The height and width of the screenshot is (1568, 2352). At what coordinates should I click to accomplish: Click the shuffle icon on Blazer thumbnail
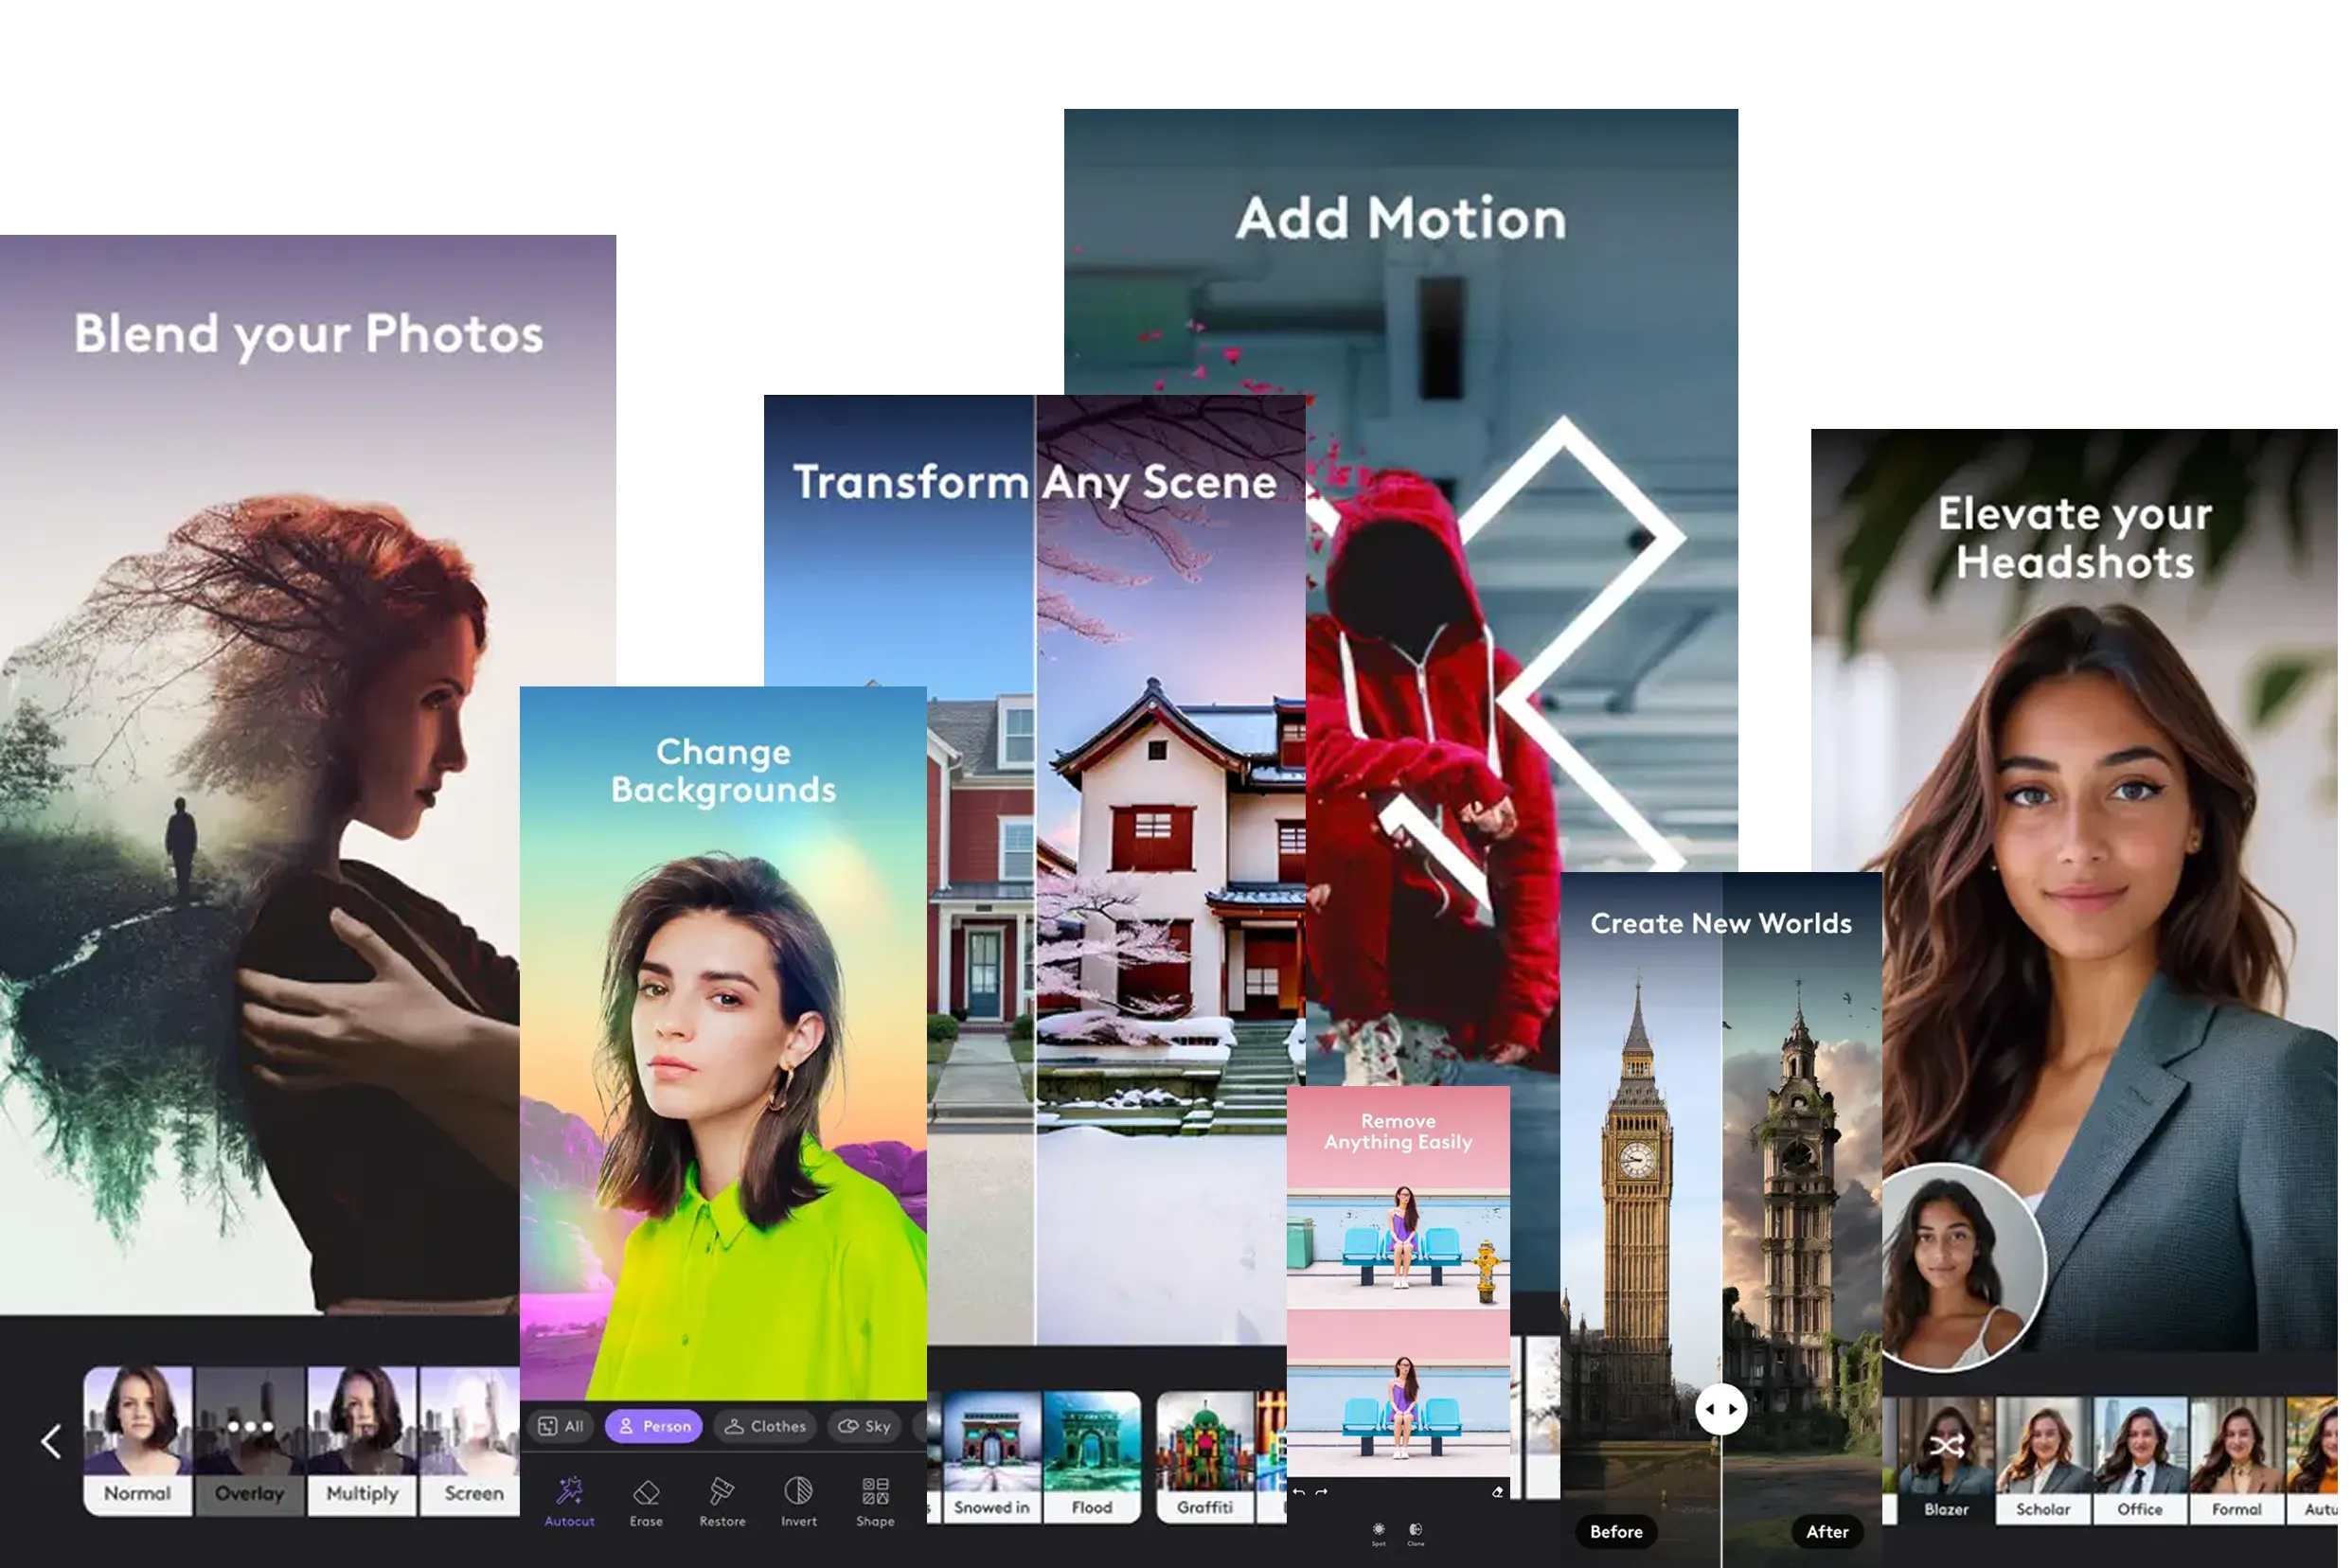pos(1946,1446)
